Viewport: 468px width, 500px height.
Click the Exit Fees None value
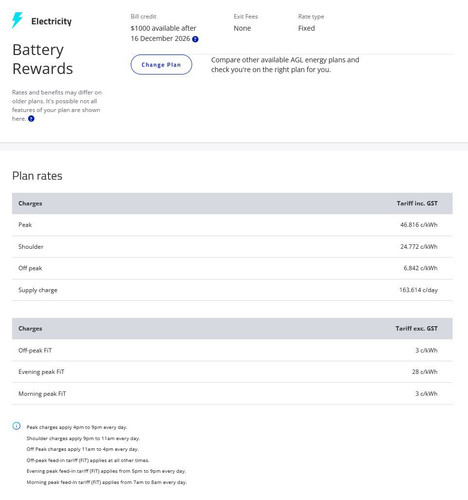tap(242, 28)
